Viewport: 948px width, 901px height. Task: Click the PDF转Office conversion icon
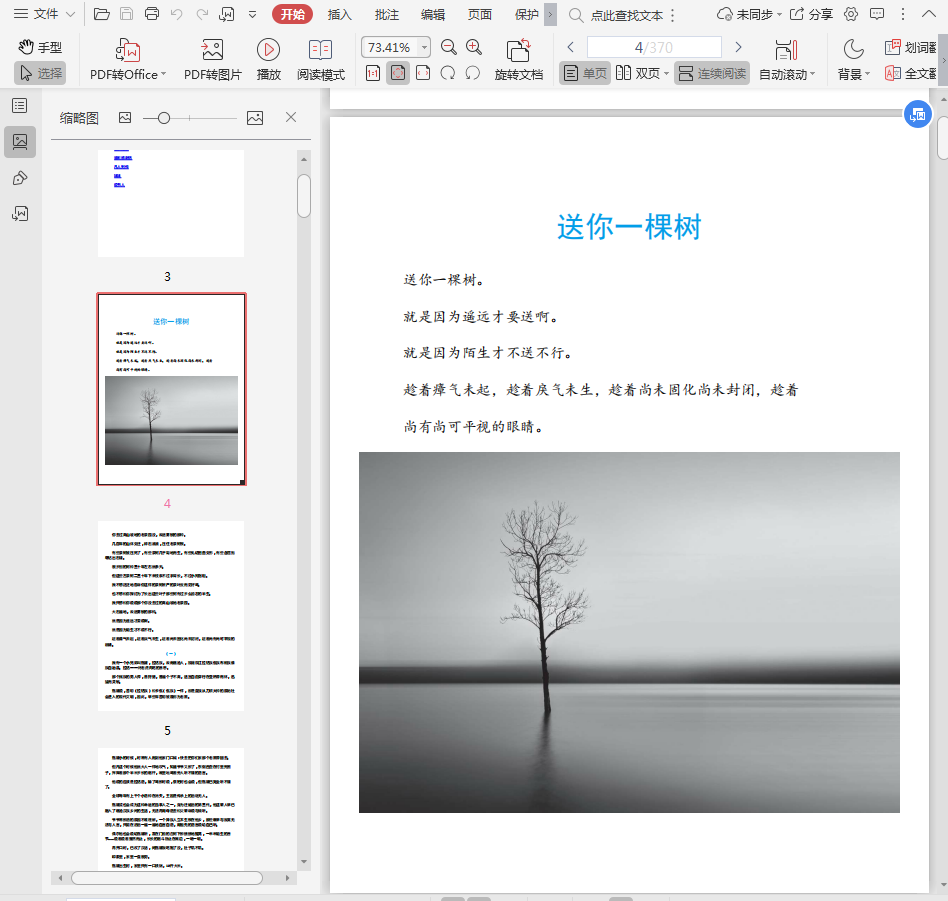[x=127, y=50]
